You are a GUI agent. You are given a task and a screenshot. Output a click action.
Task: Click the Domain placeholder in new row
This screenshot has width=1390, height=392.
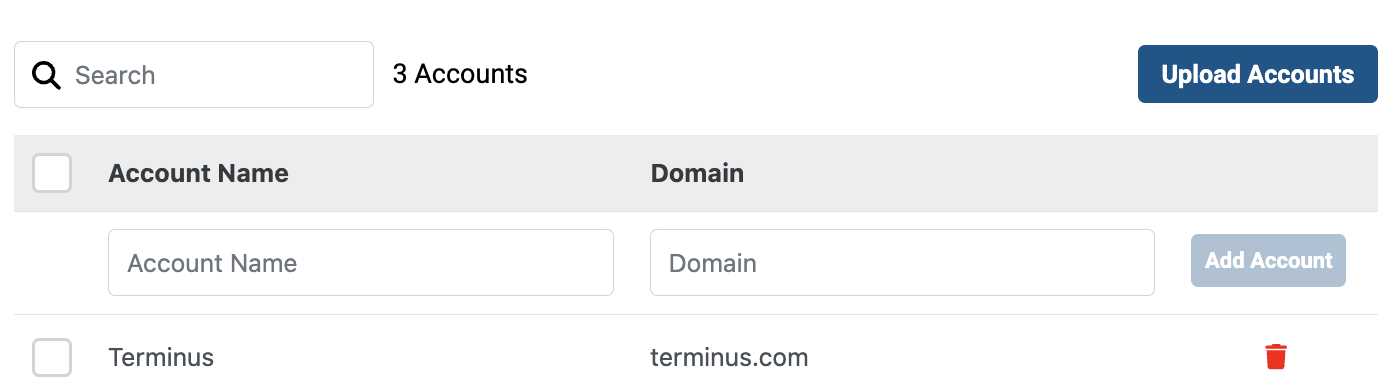click(x=712, y=263)
